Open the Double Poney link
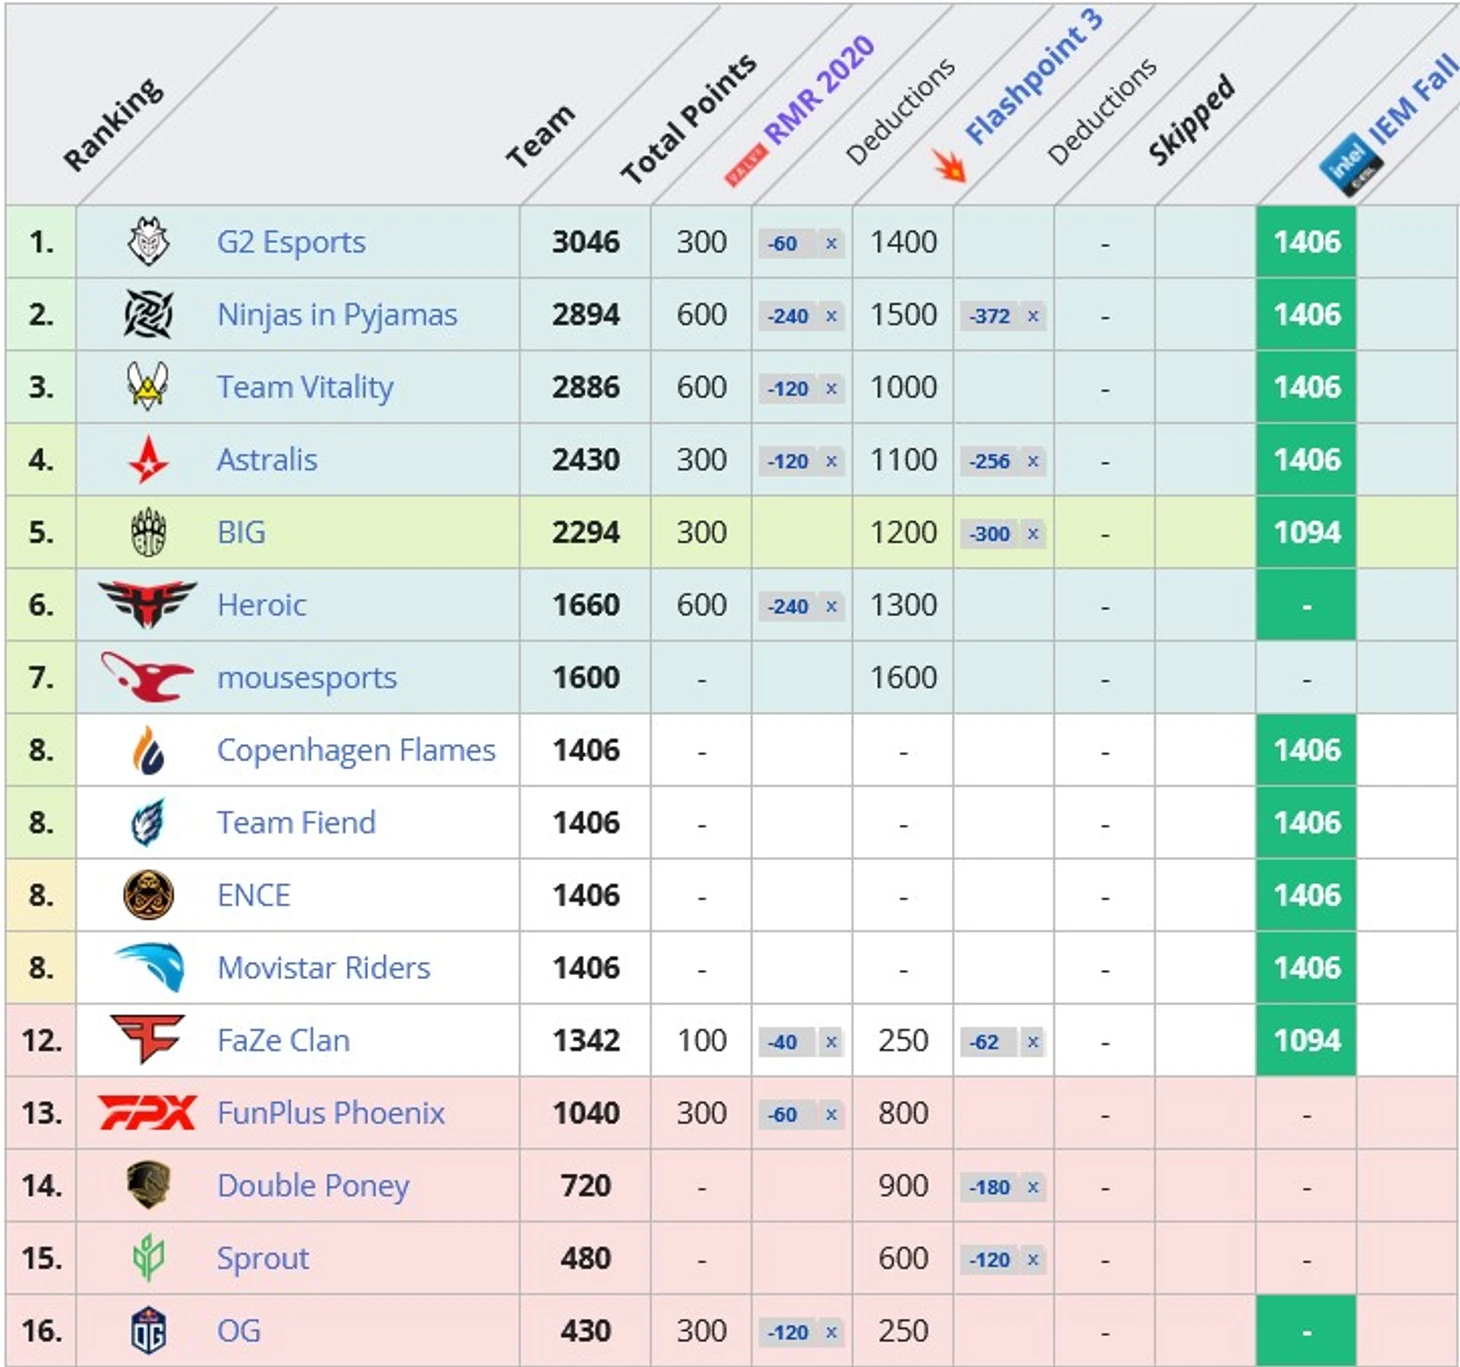The image size is (1460, 1367). coord(313,1186)
